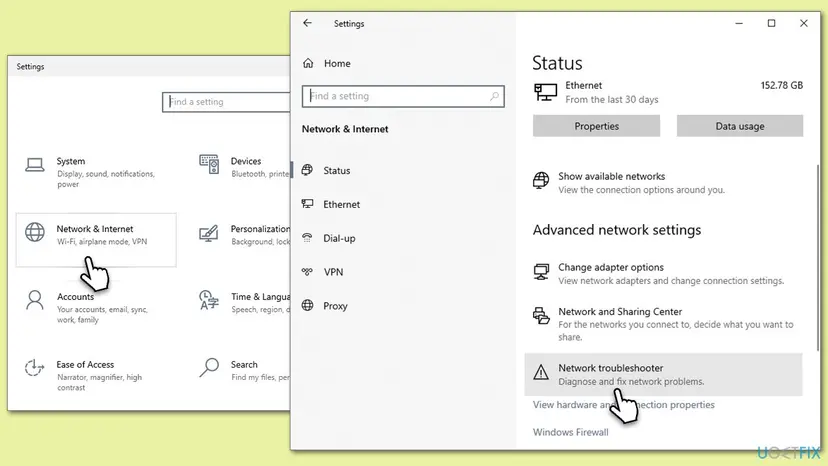Click Find a setting field in back window

(226, 101)
